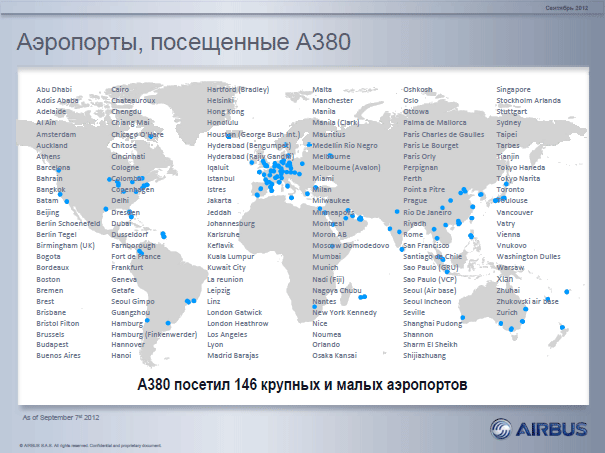Select the Abu Dhabi airport label
Screen dimensions: 605x453
click(x=53, y=89)
